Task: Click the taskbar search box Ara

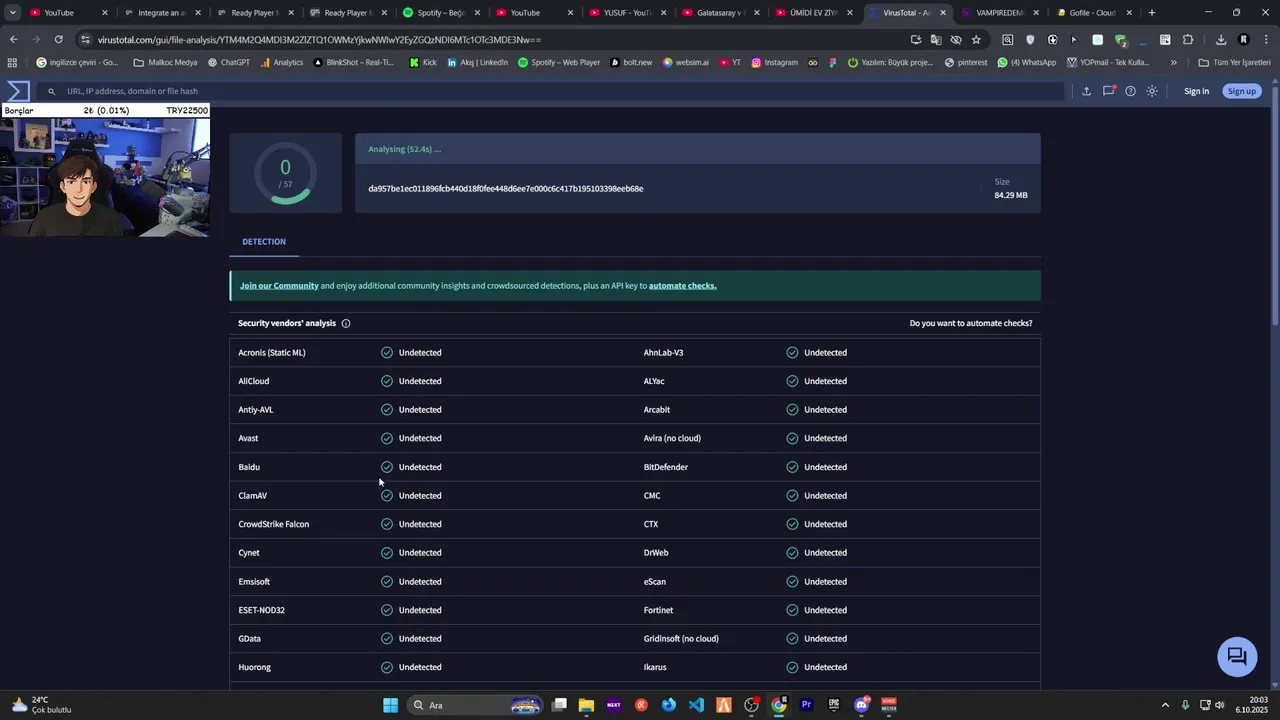Action: [x=476, y=705]
